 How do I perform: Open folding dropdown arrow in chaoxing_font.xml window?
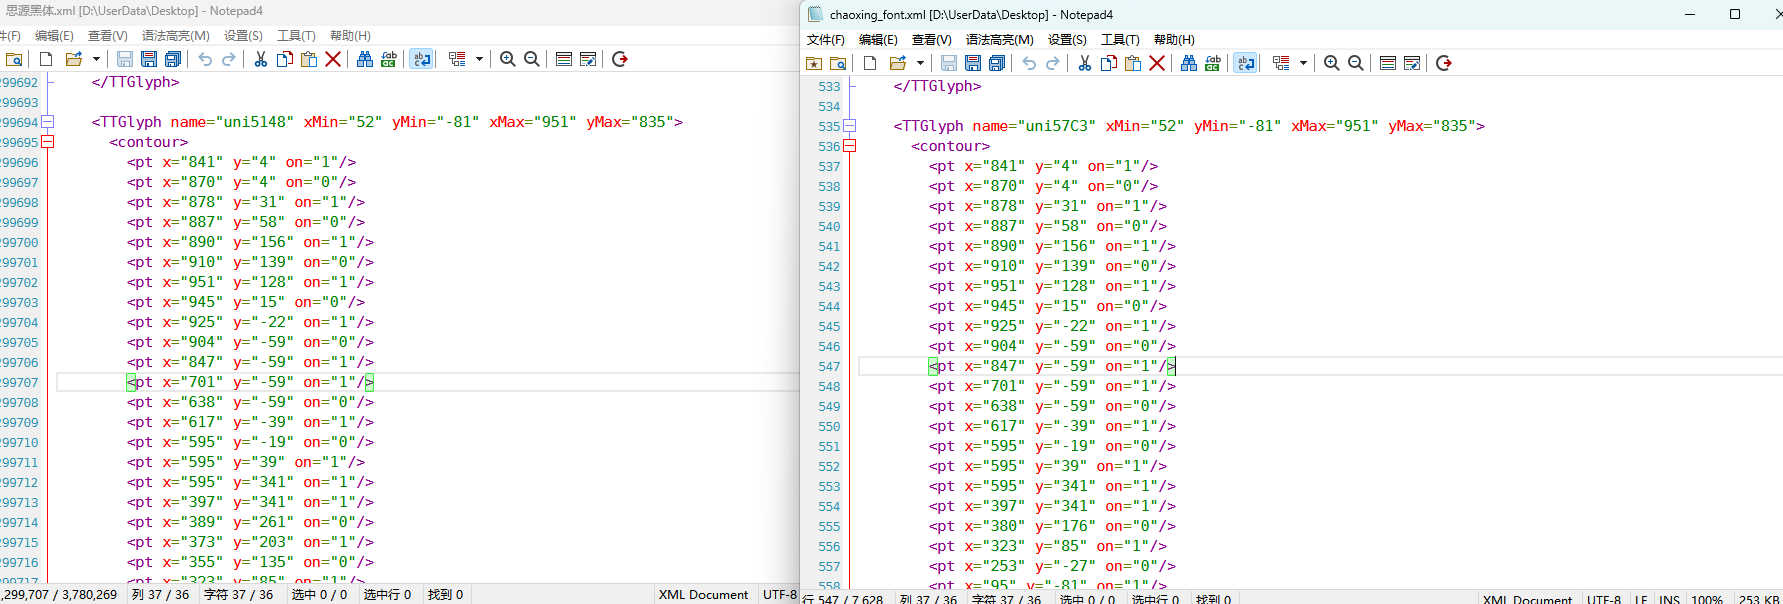click(x=1303, y=63)
